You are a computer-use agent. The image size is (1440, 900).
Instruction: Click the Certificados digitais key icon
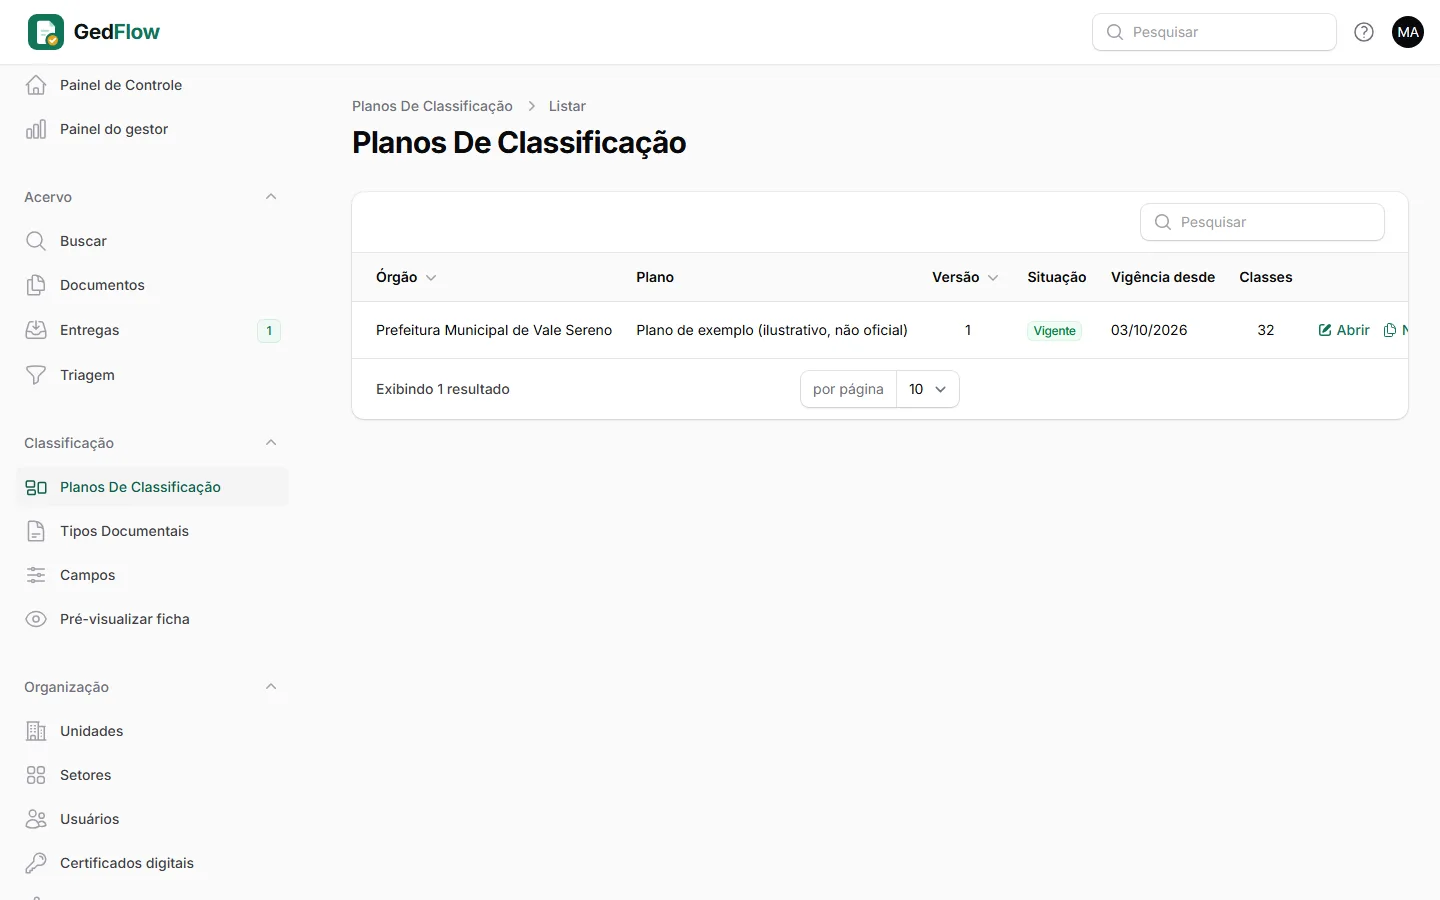click(36, 863)
